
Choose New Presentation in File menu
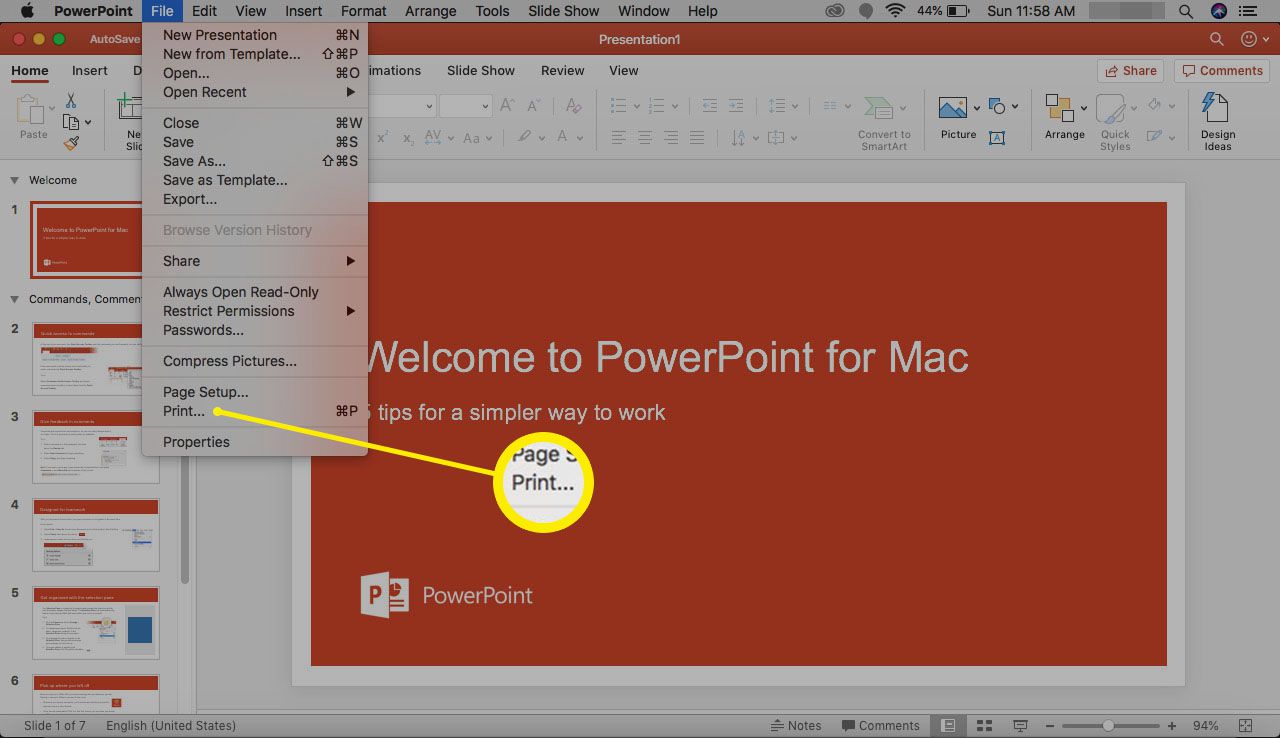click(255, 35)
